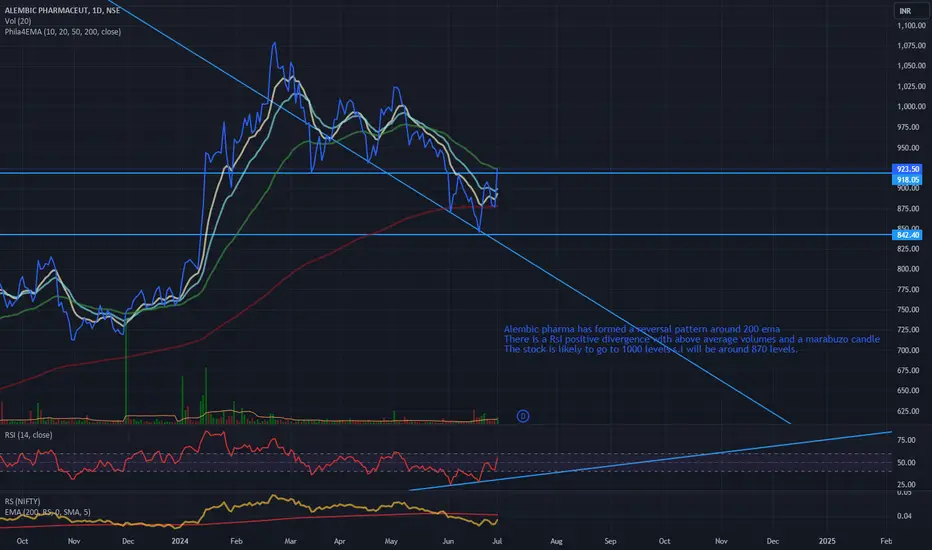This screenshot has width=932, height=550.
Task: Click the ALEMBIC PHARMACEUT symbol title
Action: pos(62,11)
